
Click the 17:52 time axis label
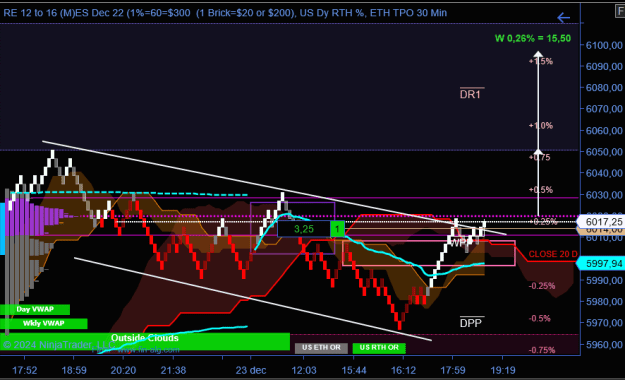25,370
